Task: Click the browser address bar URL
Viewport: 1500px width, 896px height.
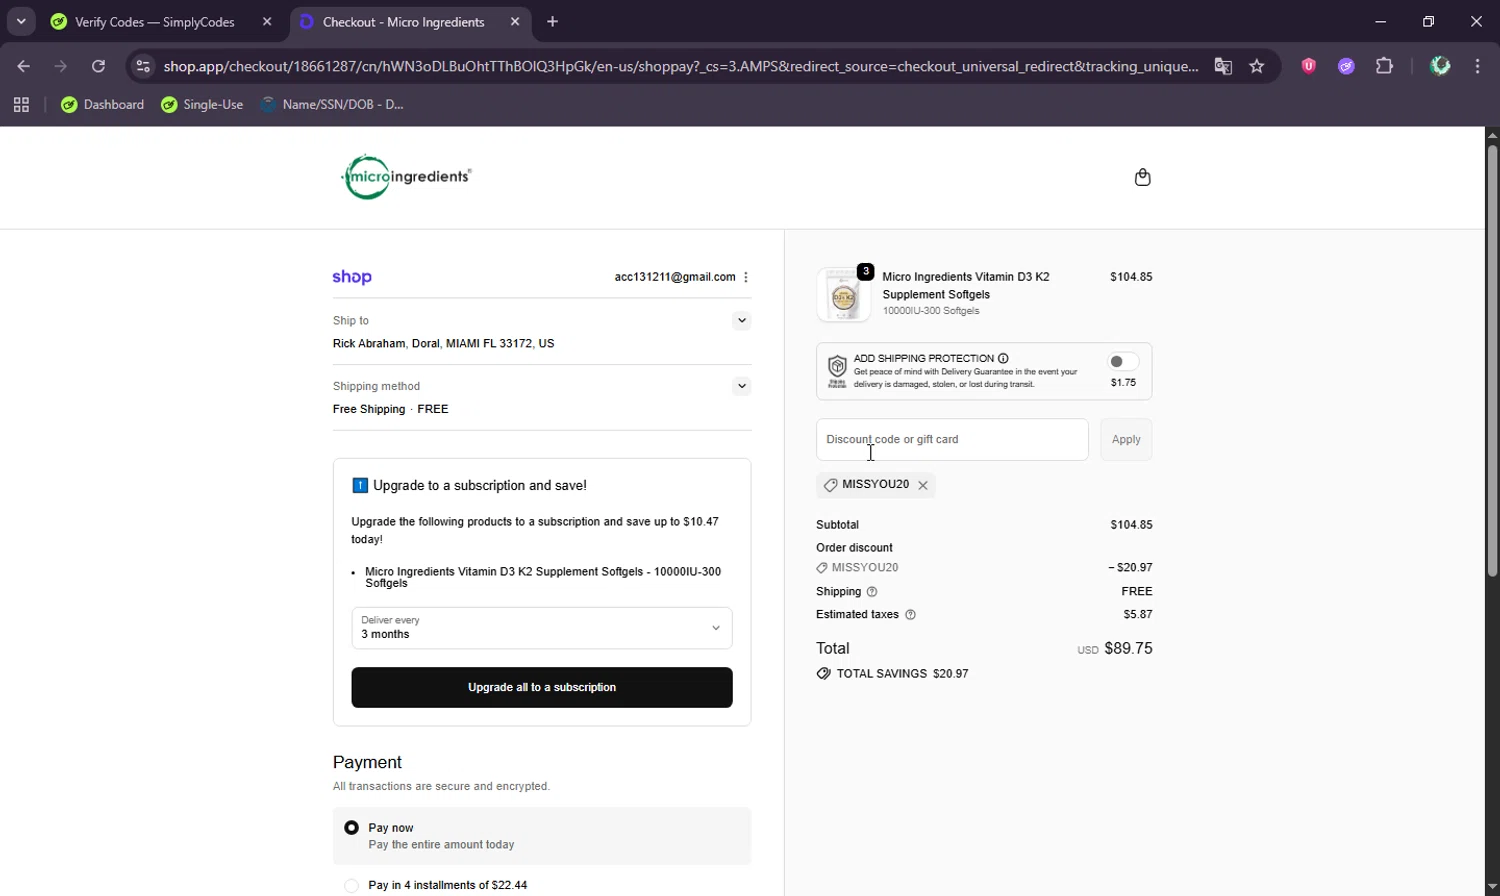Action: click(680, 66)
